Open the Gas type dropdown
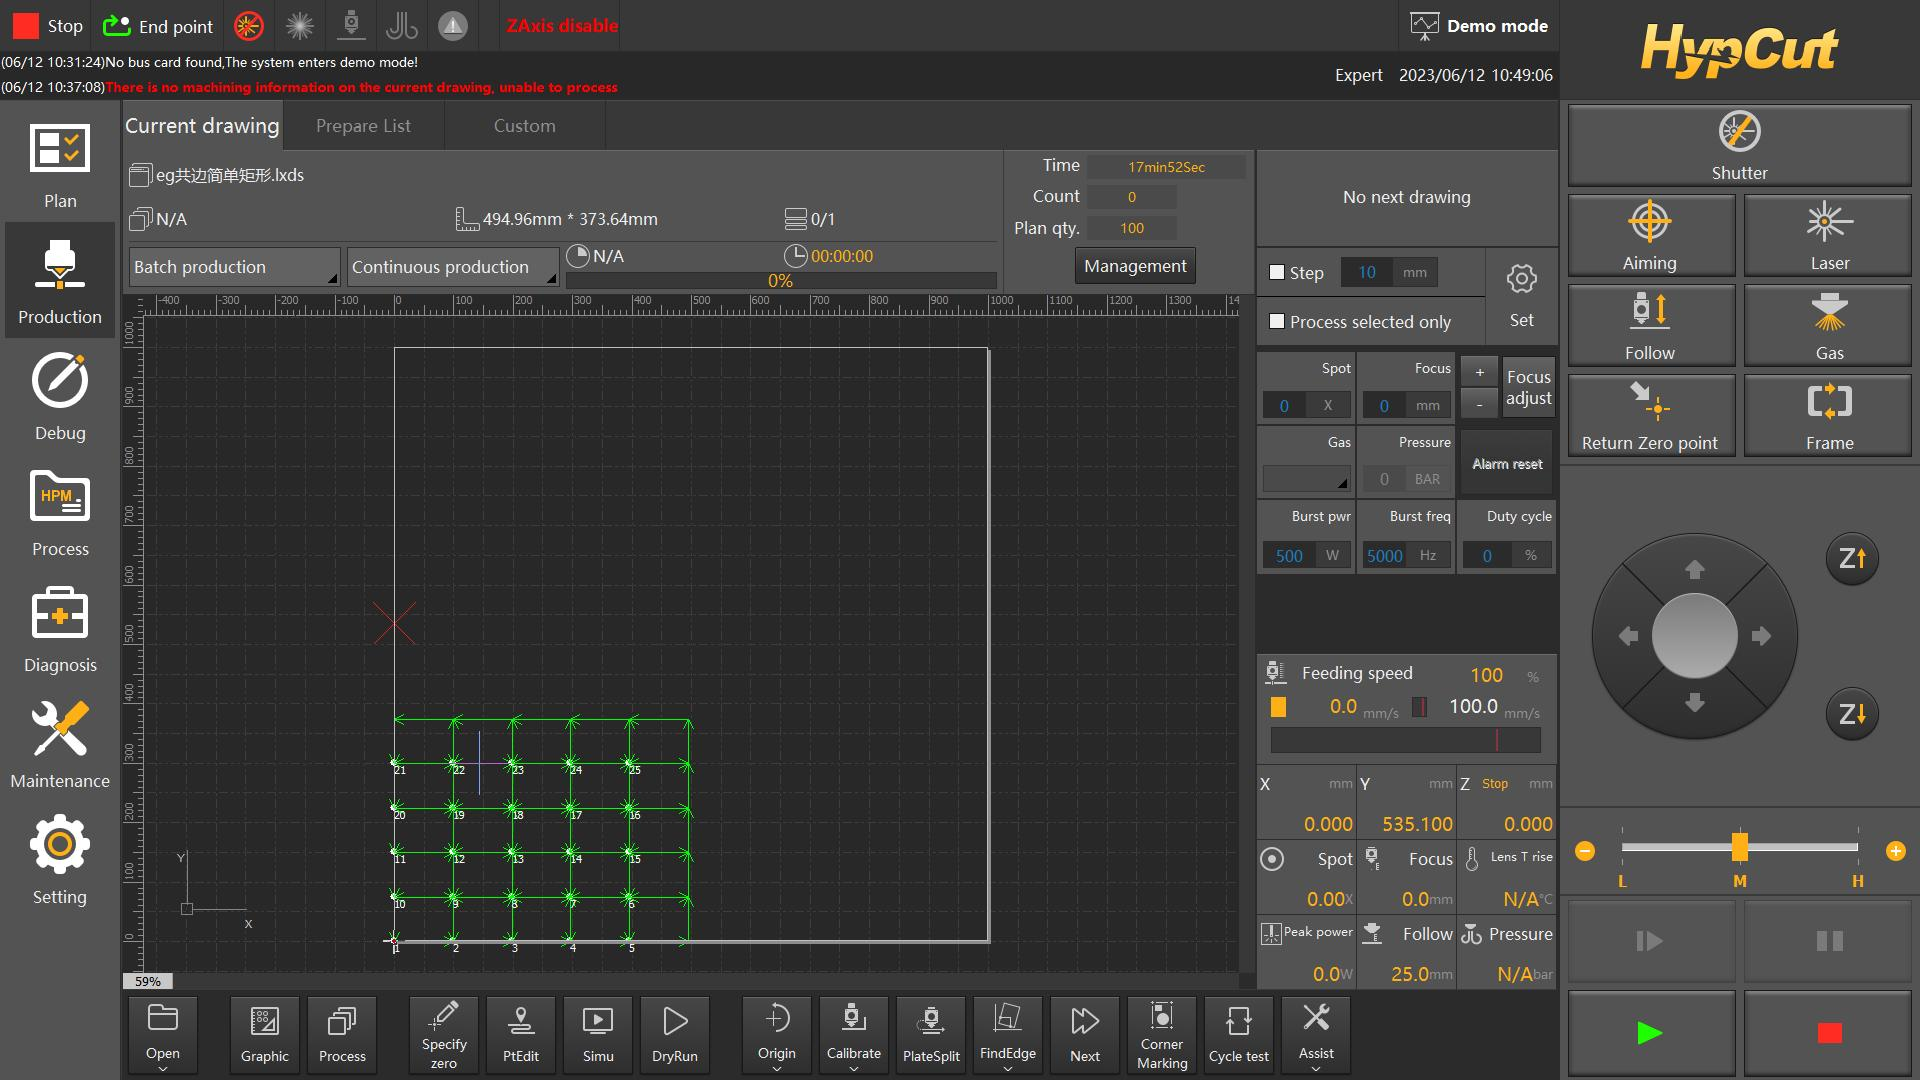The height and width of the screenshot is (1080, 1920). [1306, 479]
